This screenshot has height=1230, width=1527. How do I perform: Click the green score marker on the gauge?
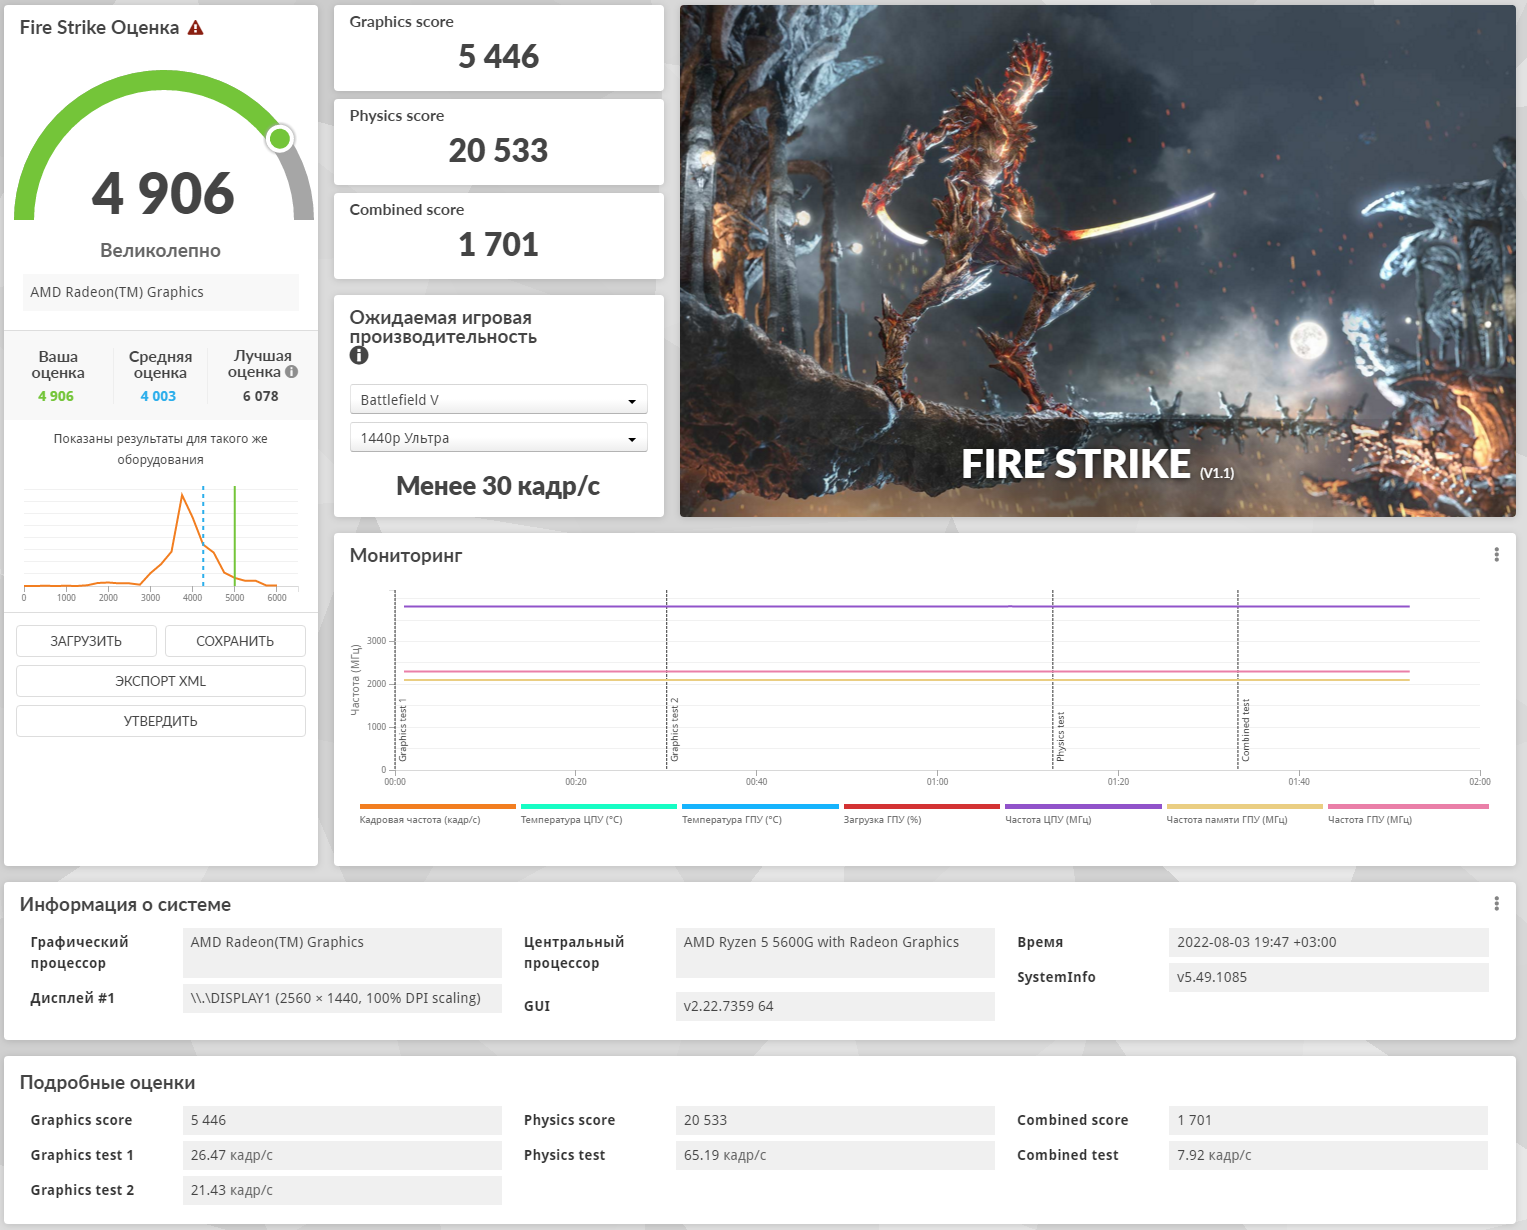click(280, 138)
